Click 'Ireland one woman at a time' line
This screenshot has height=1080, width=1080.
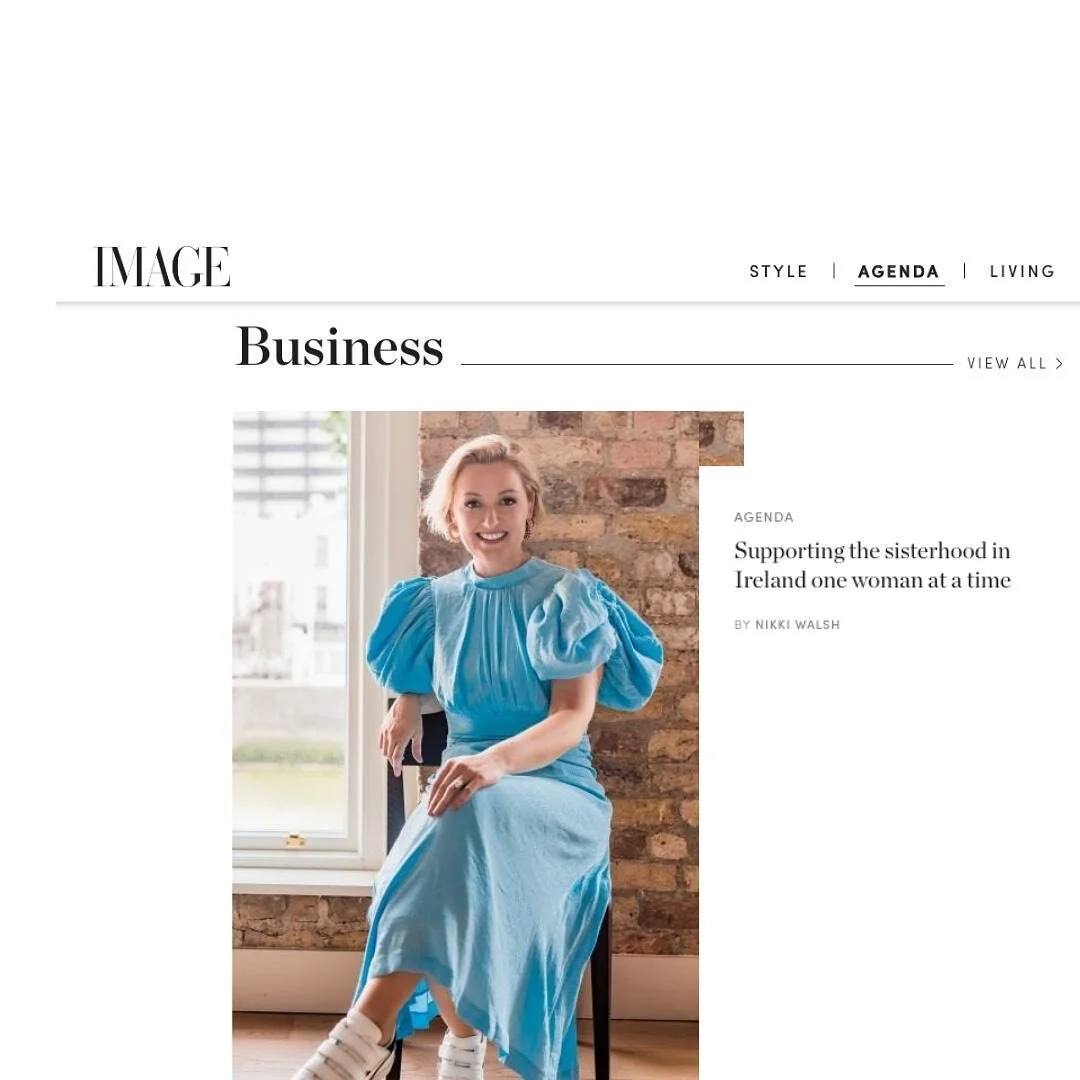873,580
